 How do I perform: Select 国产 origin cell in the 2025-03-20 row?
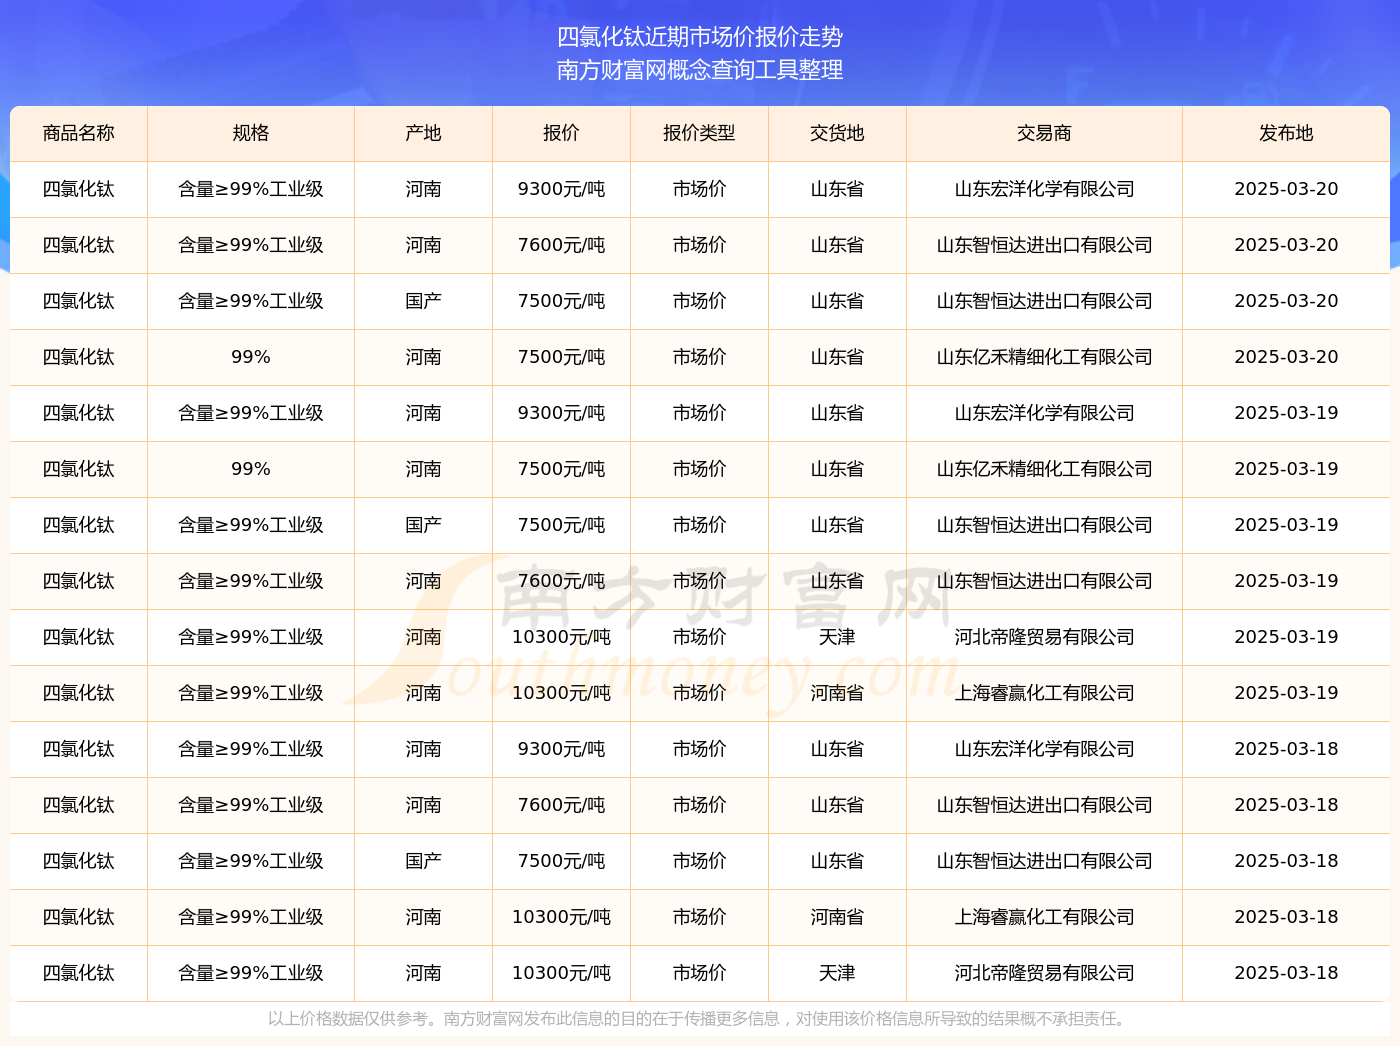click(423, 301)
